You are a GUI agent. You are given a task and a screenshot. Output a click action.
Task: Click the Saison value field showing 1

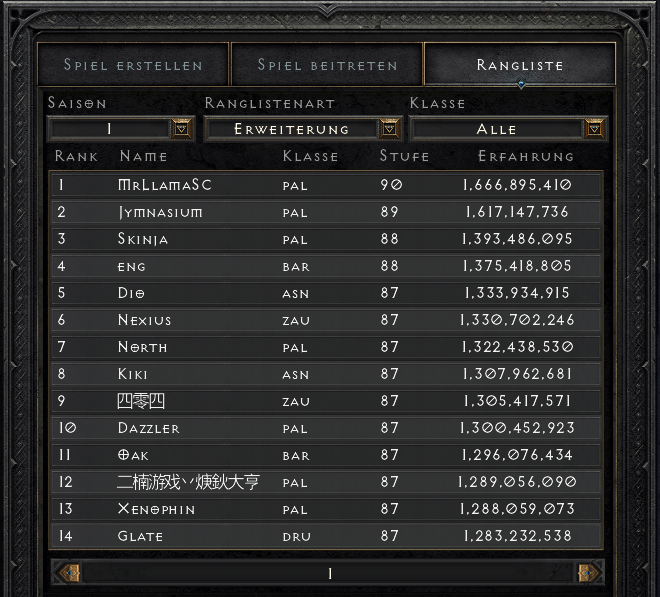point(109,129)
